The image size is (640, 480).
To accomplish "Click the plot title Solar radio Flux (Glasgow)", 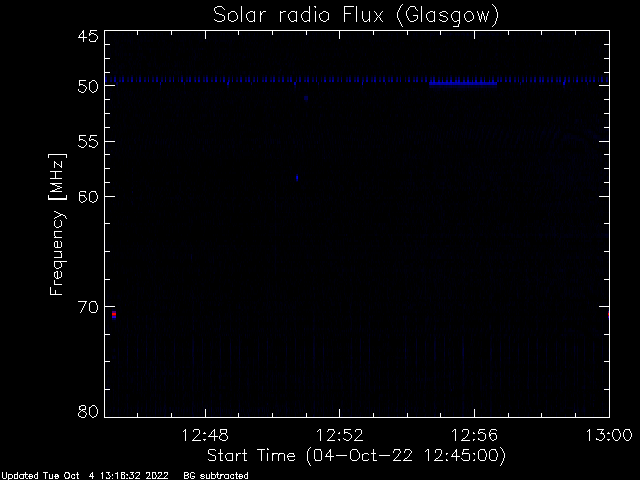I will (356, 16).
